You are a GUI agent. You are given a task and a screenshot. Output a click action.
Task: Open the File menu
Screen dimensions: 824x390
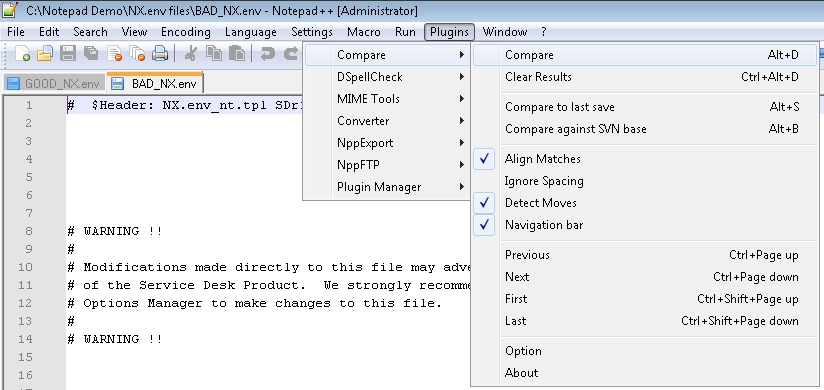(16, 32)
